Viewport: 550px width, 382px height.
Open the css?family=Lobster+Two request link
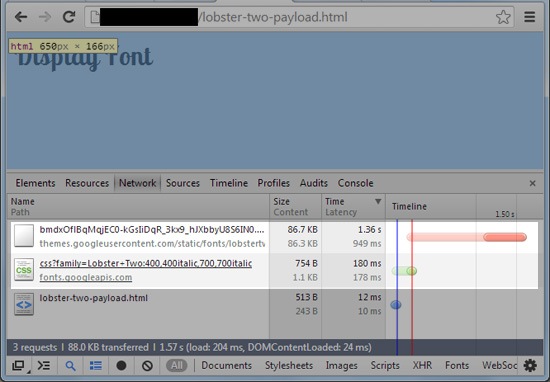[x=146, y=263]
